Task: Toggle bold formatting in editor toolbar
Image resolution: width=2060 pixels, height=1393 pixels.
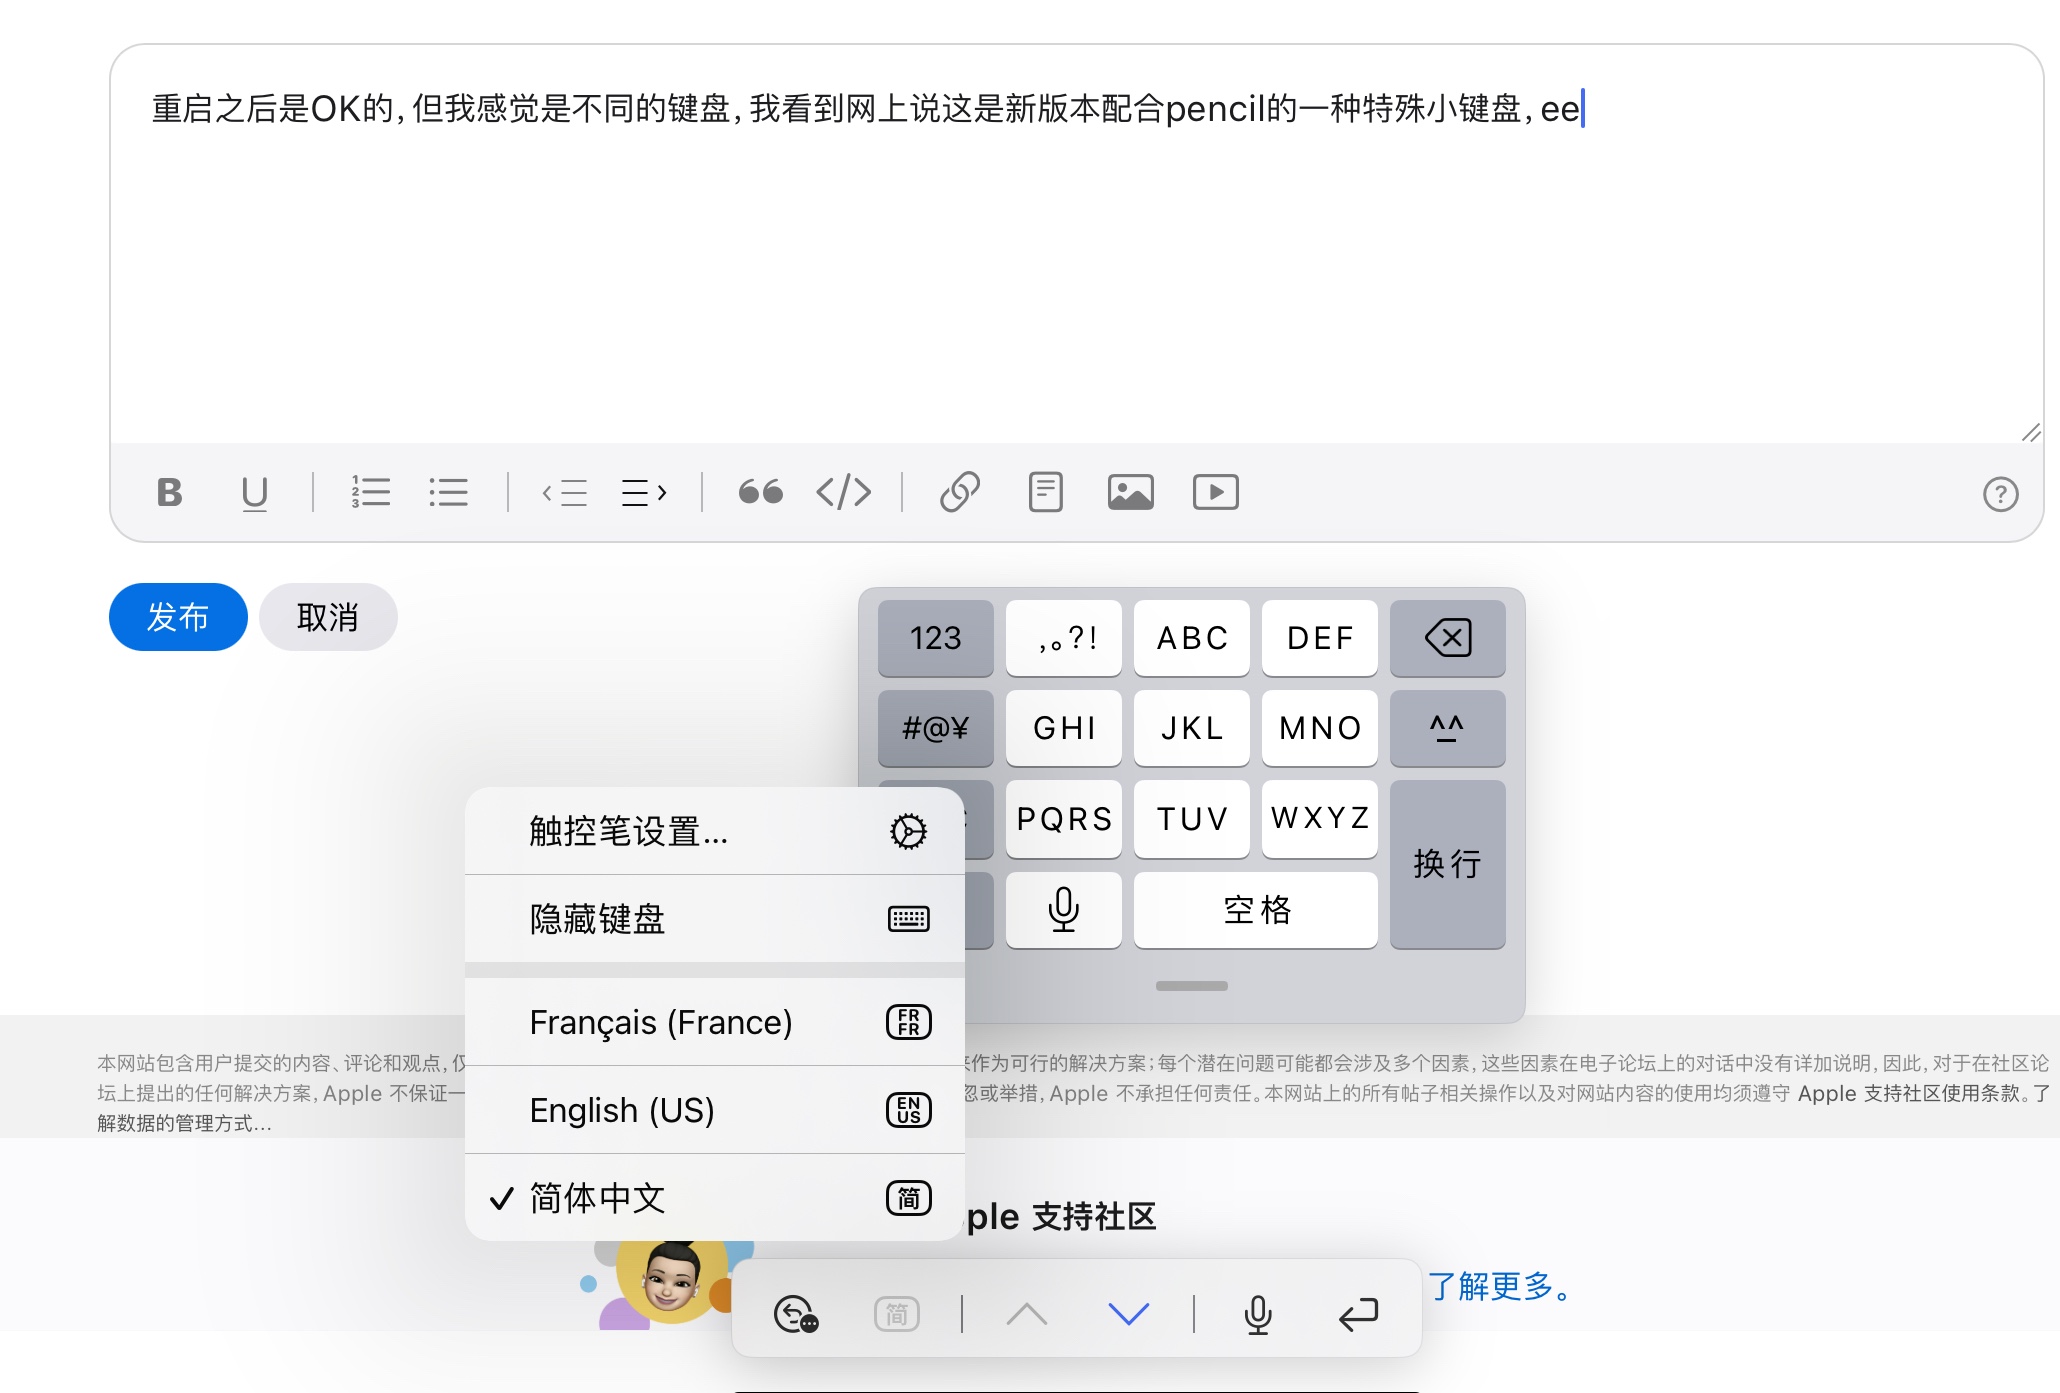Action: (x=170, y=492)
